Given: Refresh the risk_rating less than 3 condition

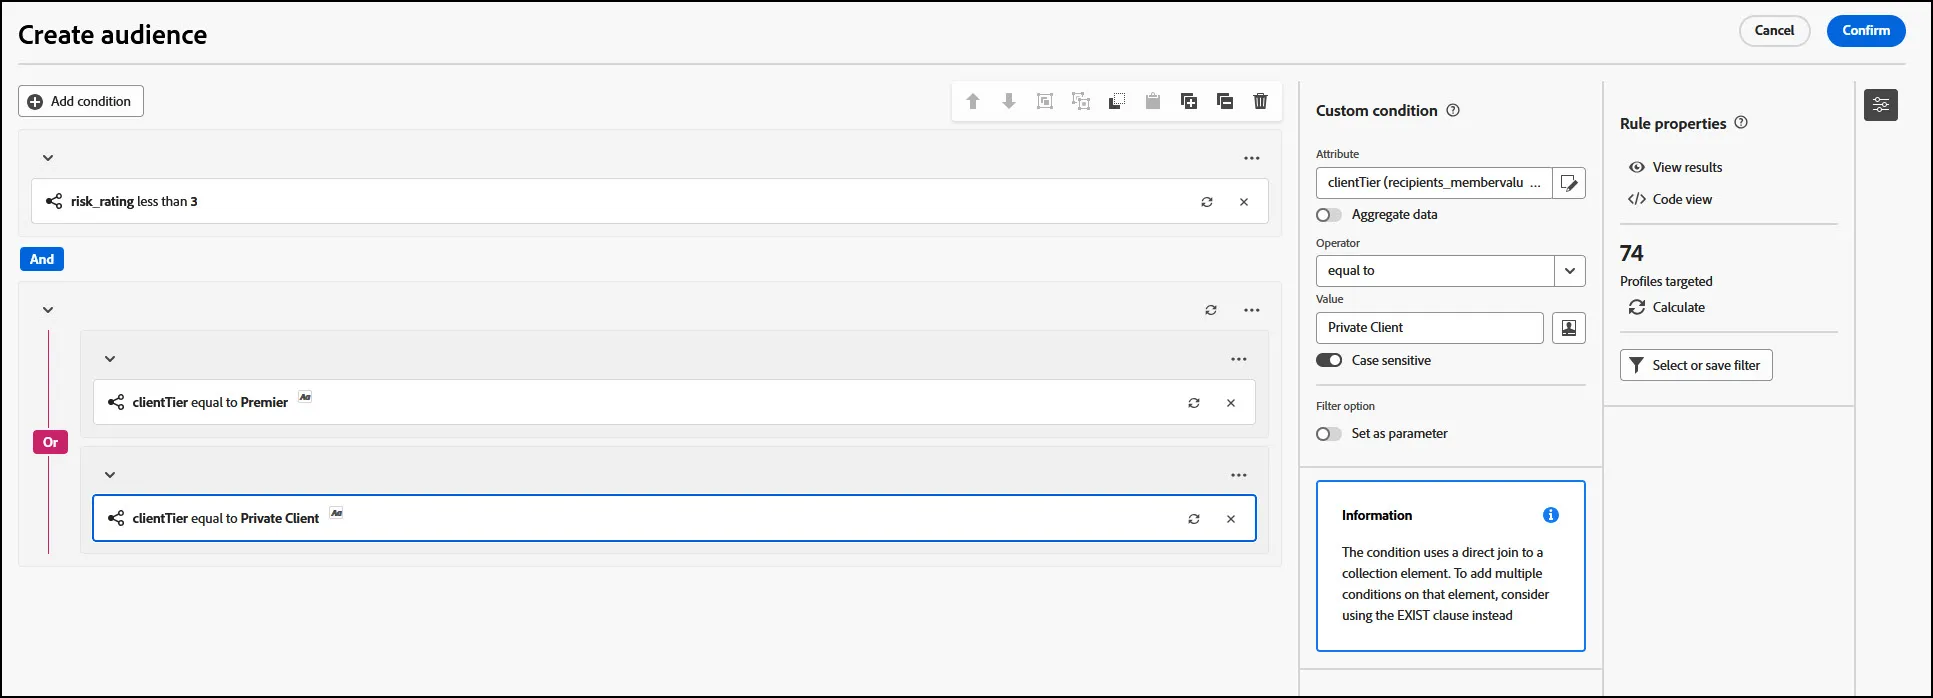Looking at the screenshot, I should 1207,202.
